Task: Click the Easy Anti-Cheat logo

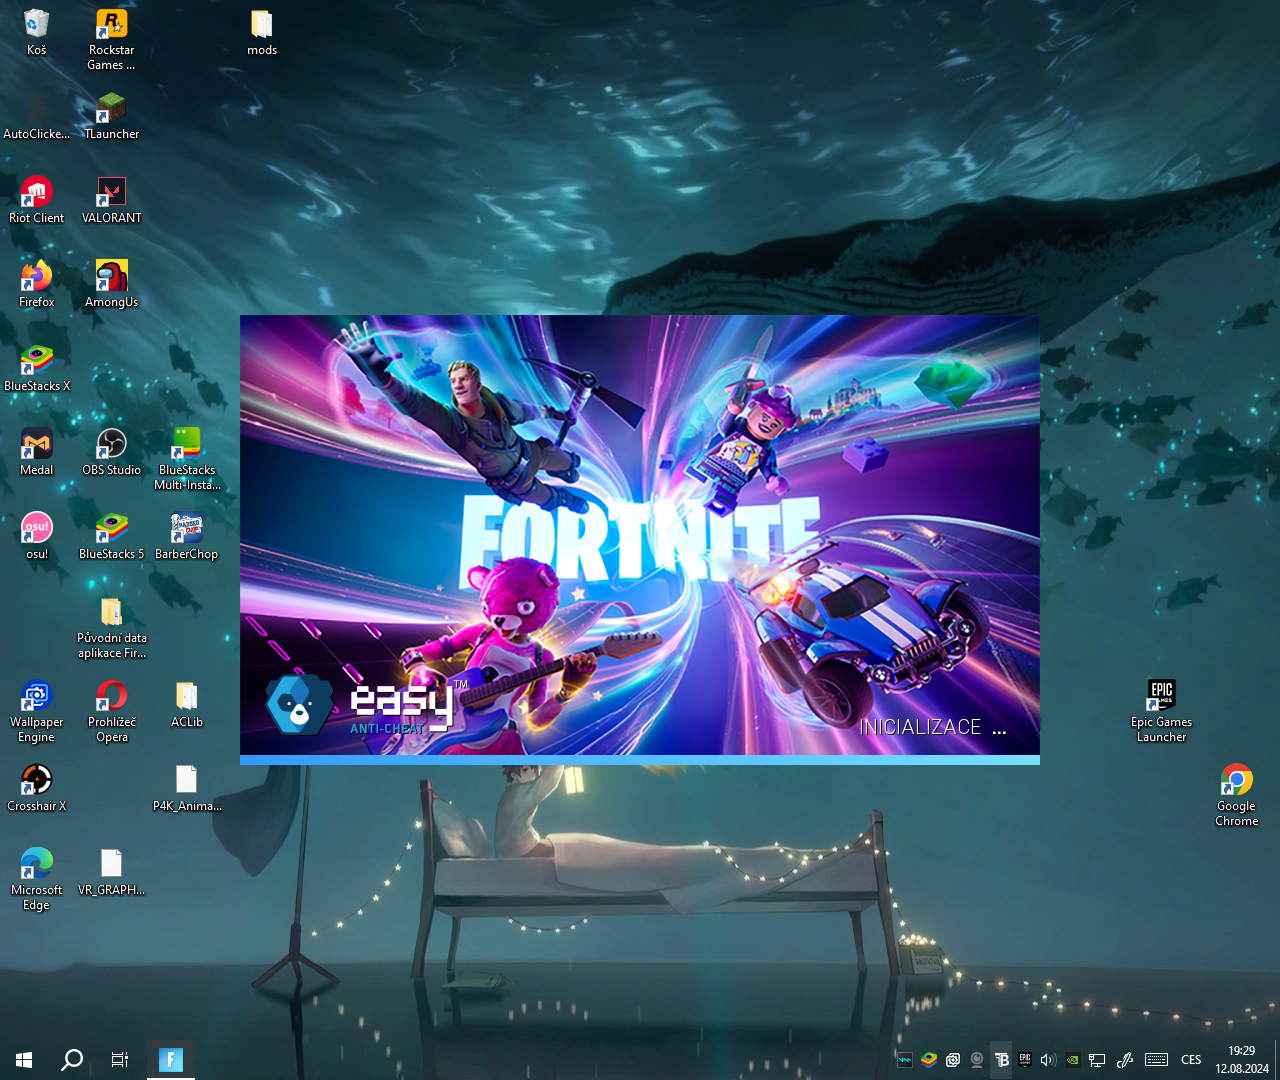Action: pos(367,705)
